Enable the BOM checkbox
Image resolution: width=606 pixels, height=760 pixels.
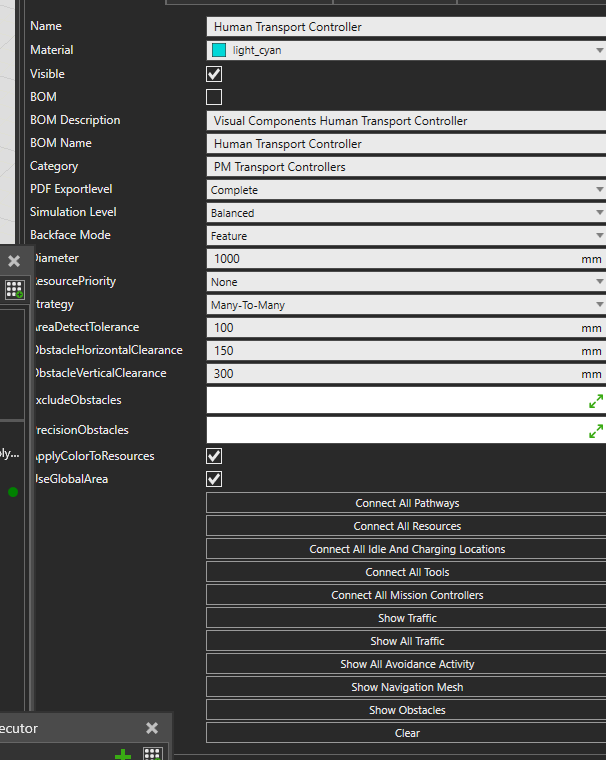214,97
